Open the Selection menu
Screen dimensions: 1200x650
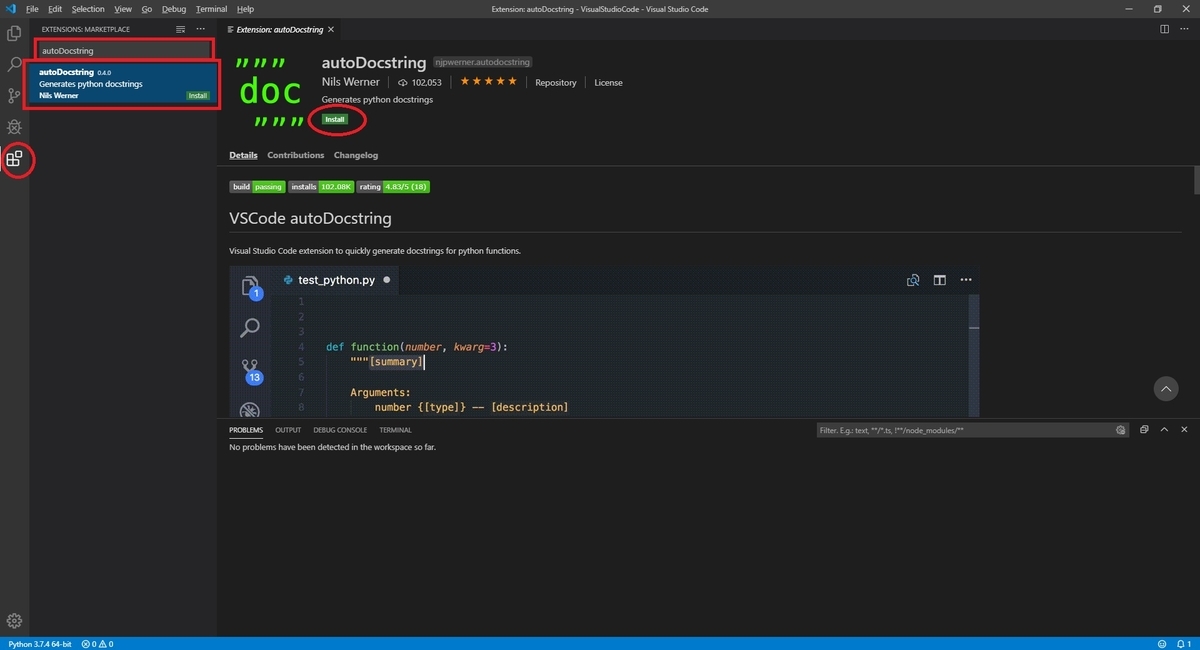point(88,9)
